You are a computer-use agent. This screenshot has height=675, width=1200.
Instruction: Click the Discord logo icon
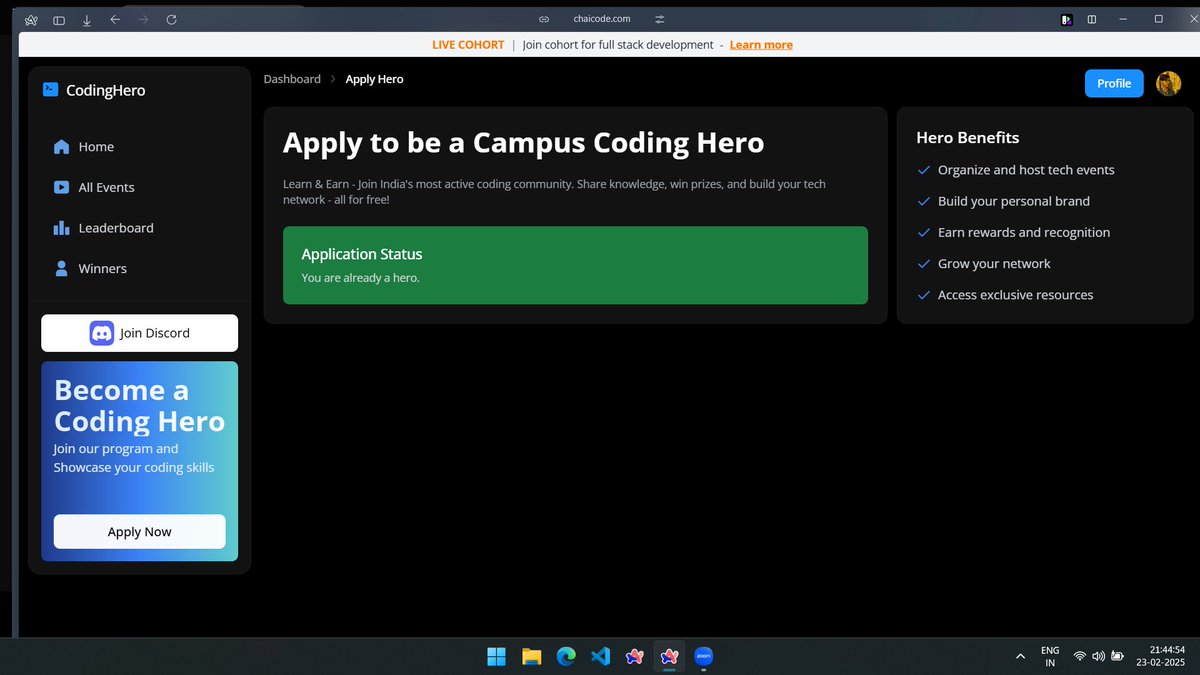pyautogui.click(x=102, y=333)
